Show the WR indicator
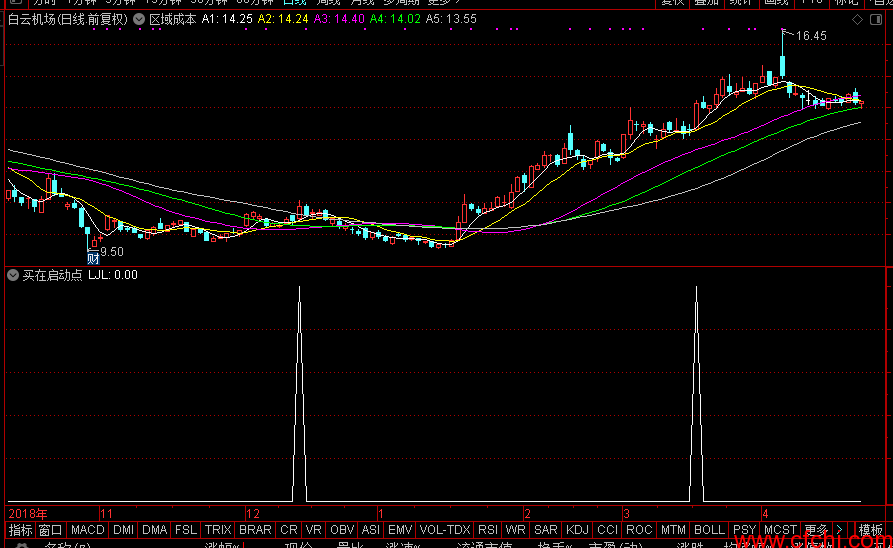This screenshot has height=548, width=893. 515,530
